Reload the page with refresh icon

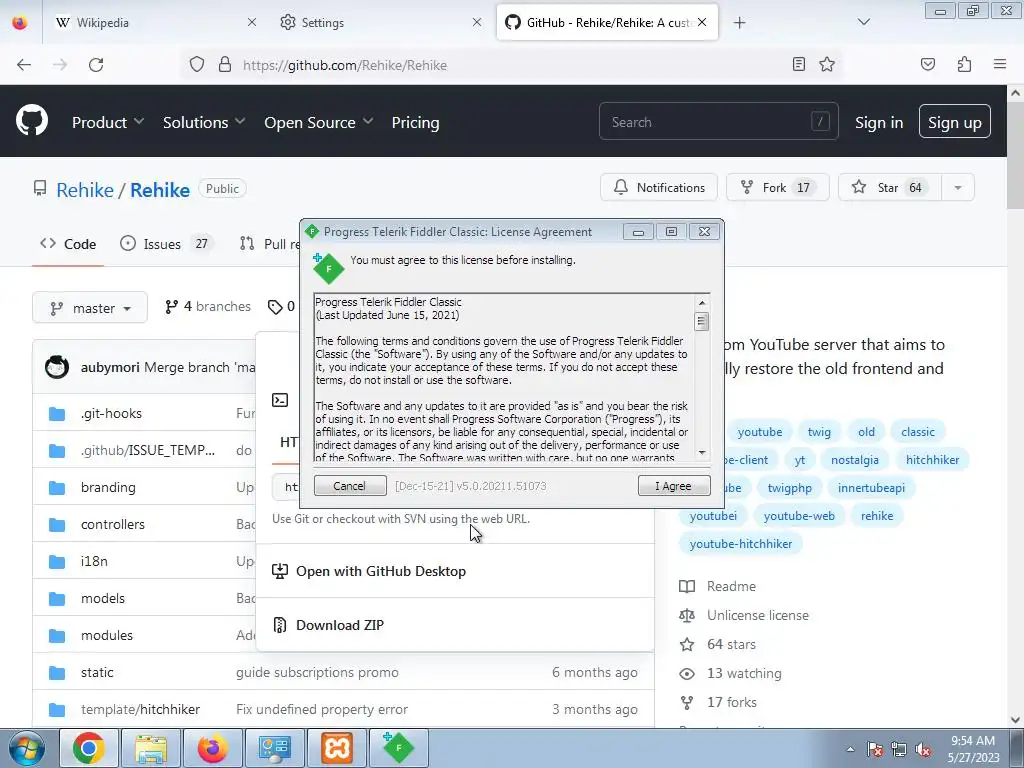point(96,65)
